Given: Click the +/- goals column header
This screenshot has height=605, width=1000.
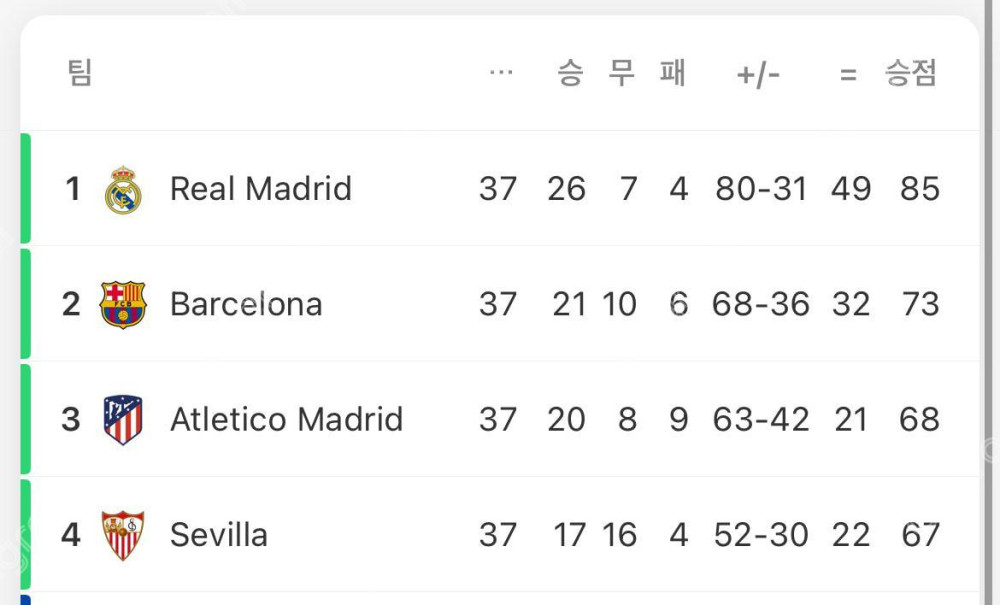Looking at the screenshot, I should tap(758, 74).
